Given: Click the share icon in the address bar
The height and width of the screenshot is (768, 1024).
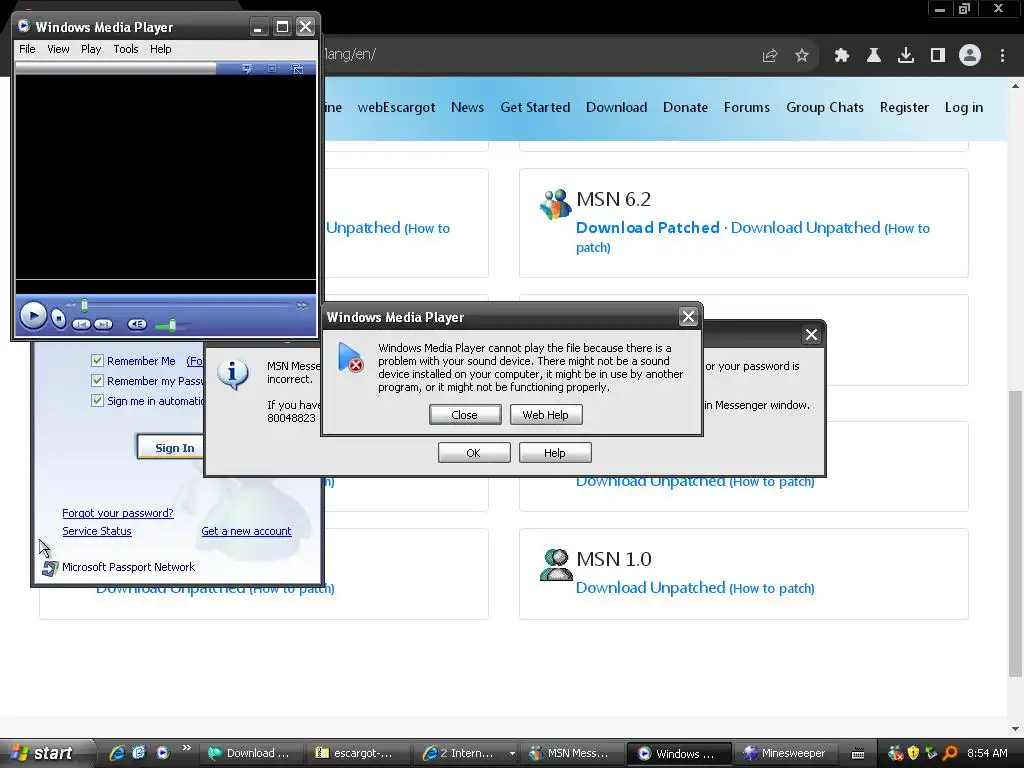Looking at the screenshot, I should [x=770, y=55].
